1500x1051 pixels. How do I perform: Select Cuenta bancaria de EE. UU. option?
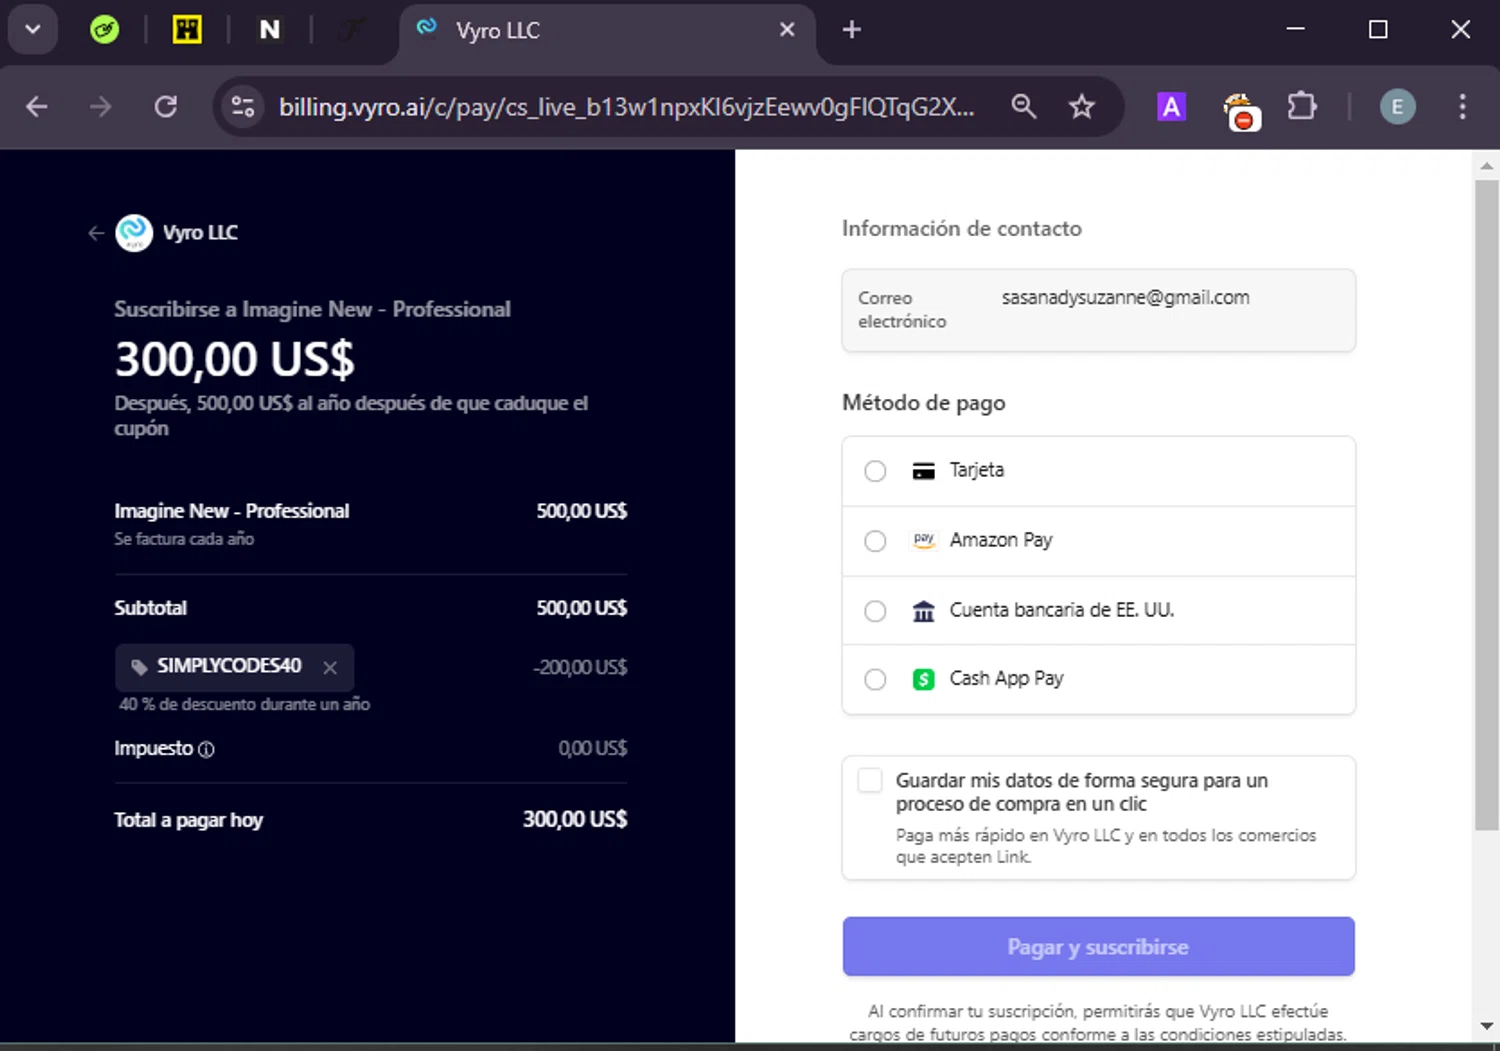coord(1098,610)
